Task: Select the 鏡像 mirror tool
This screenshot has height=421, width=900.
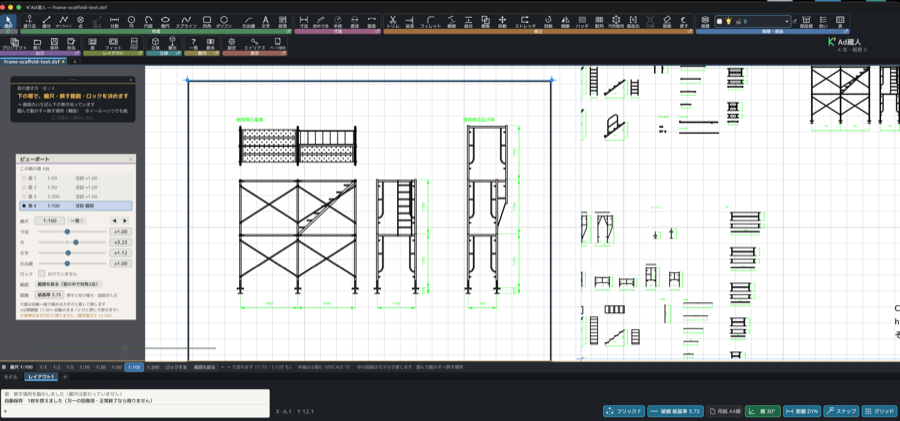Action: click(565, 21)
